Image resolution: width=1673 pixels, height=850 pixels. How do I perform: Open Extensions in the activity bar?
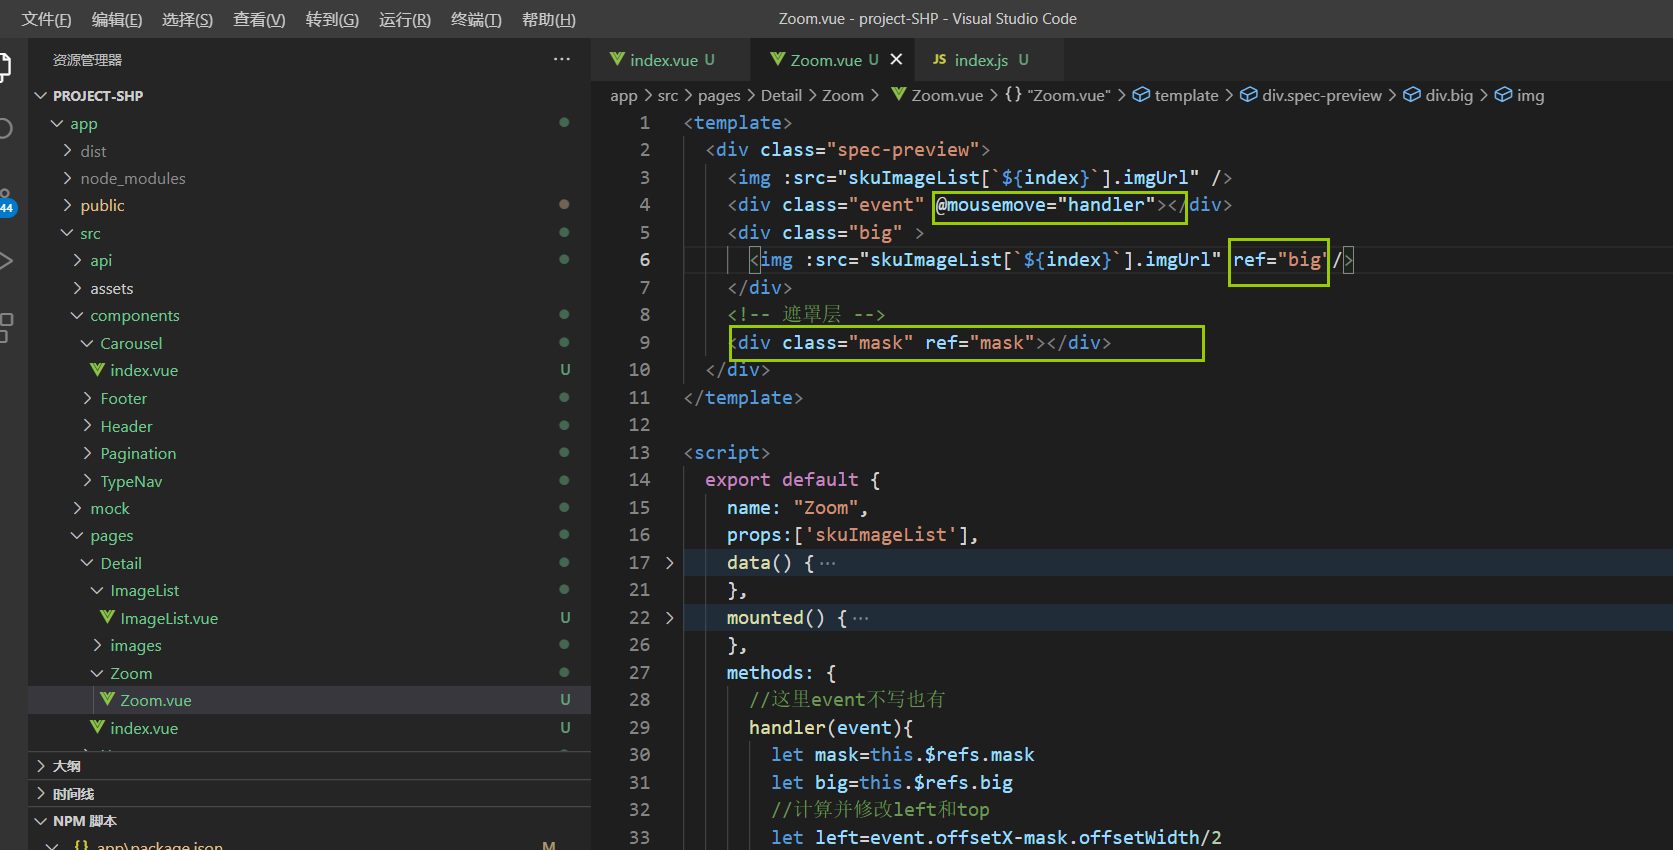(5, 327)
